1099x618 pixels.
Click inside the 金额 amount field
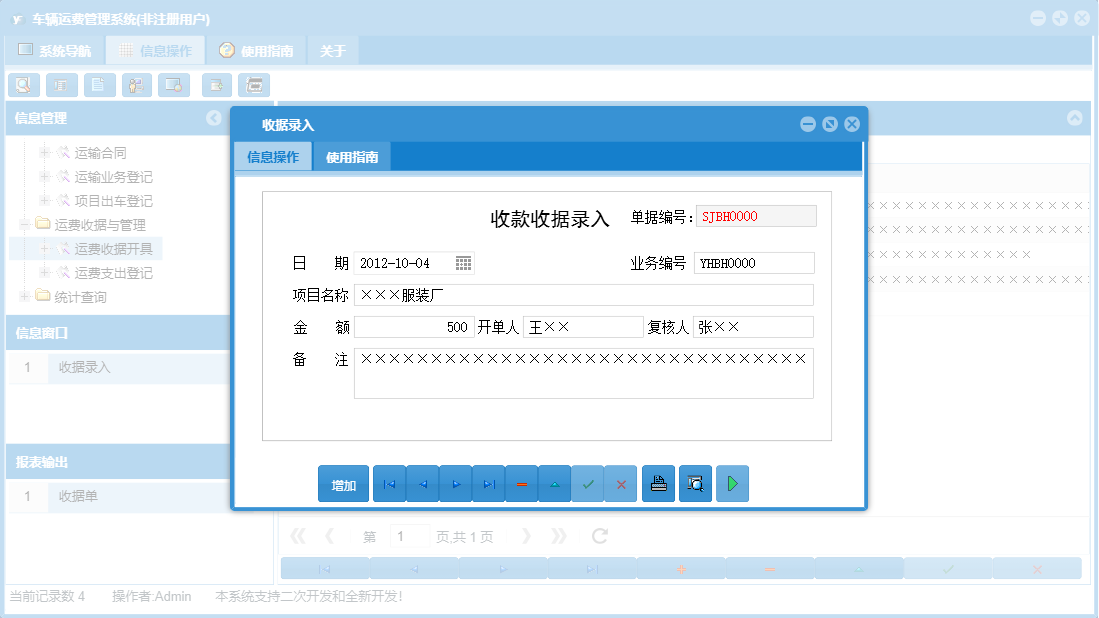[415, 326]
